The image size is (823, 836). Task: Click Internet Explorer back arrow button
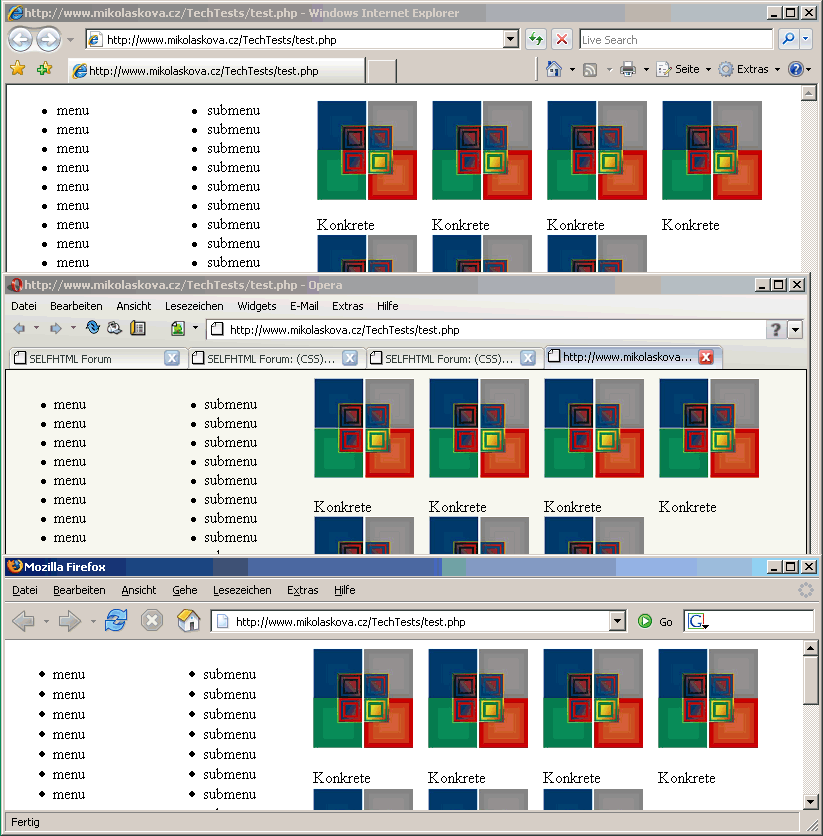20,39
